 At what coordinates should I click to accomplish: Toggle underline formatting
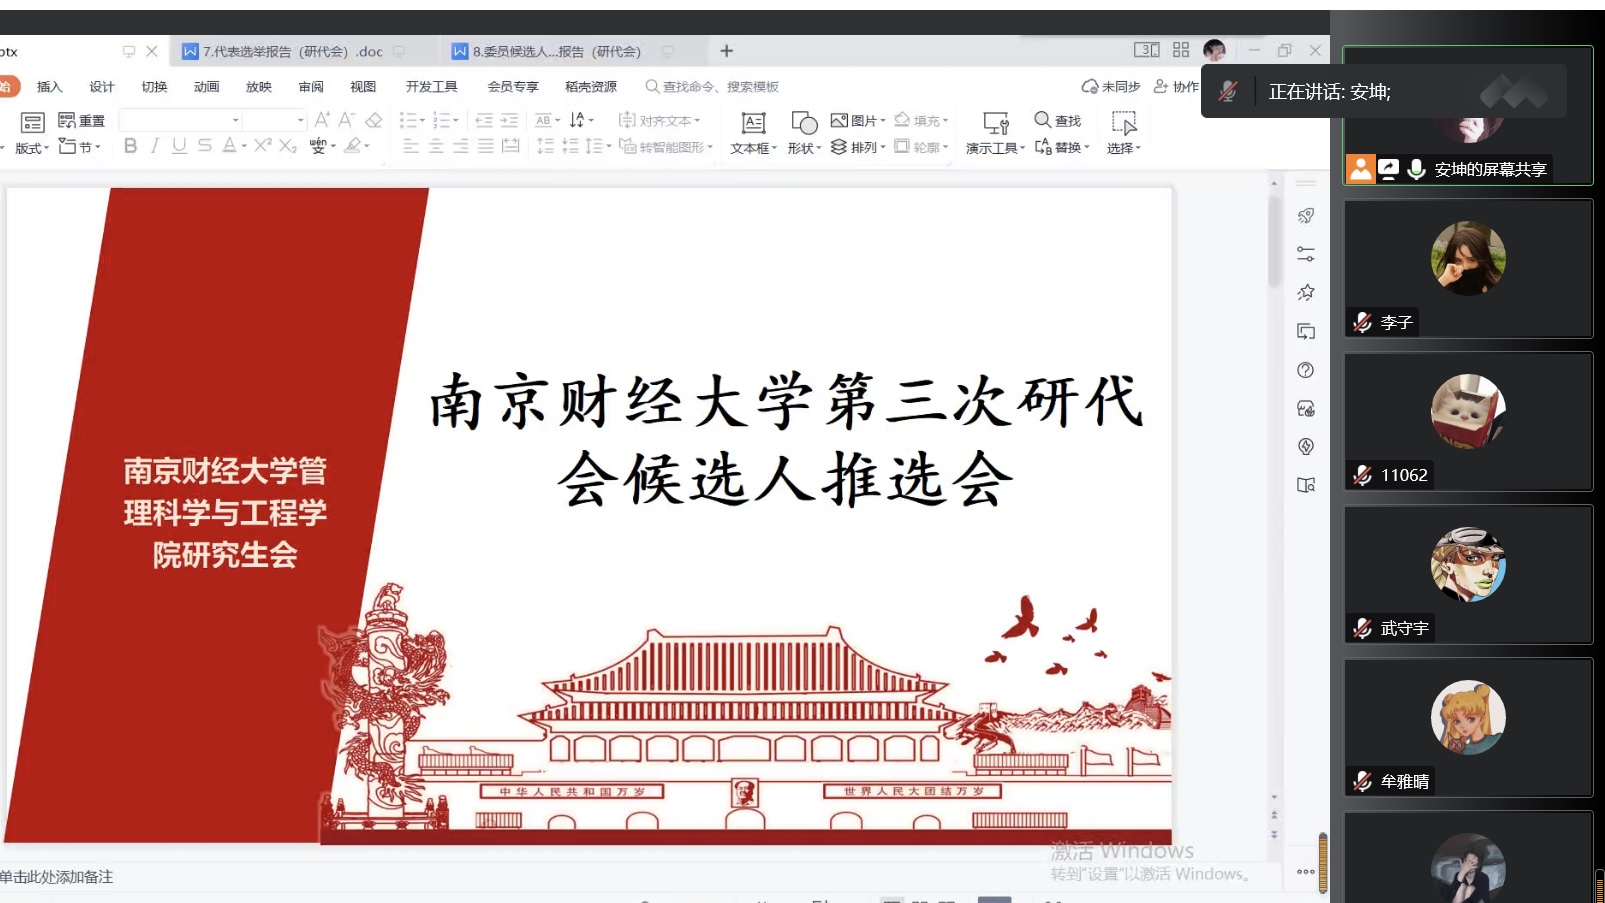point(179,146)
